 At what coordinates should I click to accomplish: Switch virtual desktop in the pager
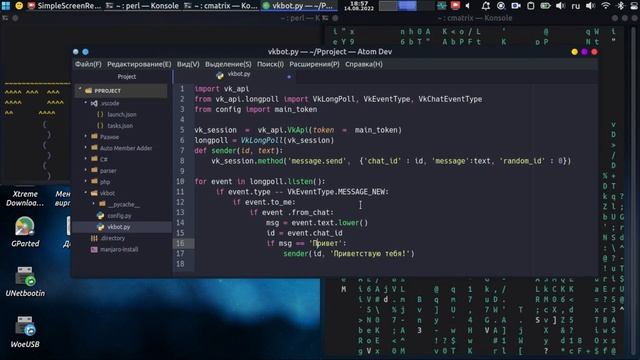click(x=407, y=6)
